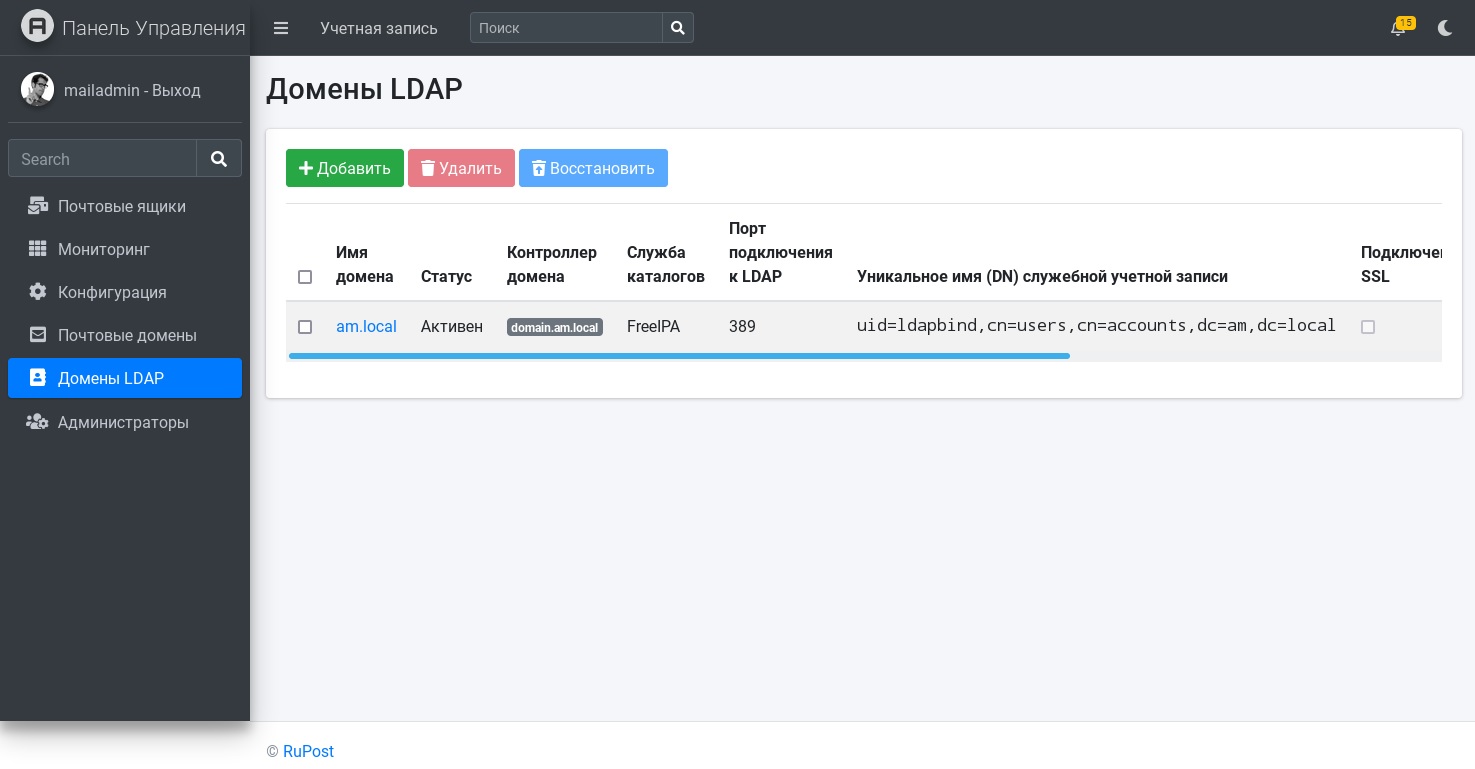Screen dimensions: 1475x769
Task: Check the am.local row checkbox
Action: 305,327
